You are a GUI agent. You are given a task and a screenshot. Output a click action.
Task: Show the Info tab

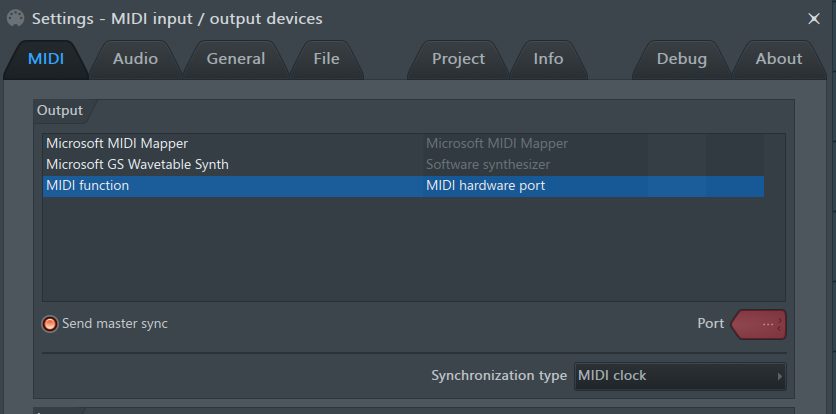tap(548, 59)
